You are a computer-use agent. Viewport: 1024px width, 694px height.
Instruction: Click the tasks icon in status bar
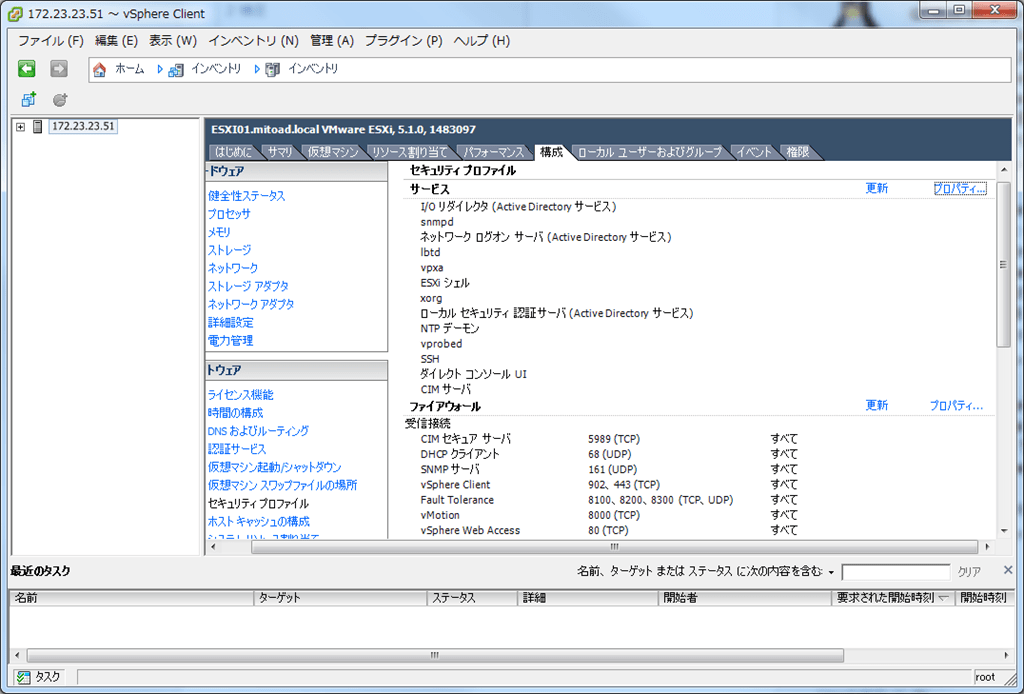coord(24,677)
